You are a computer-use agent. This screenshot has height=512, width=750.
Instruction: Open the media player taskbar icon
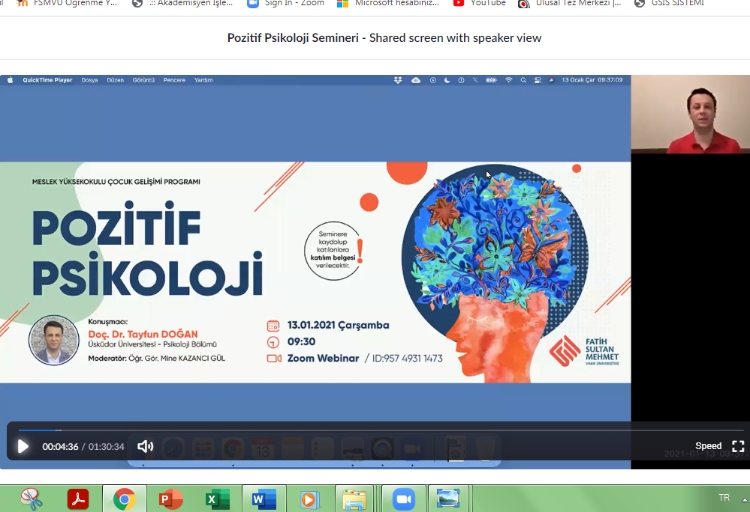point(309,498)
